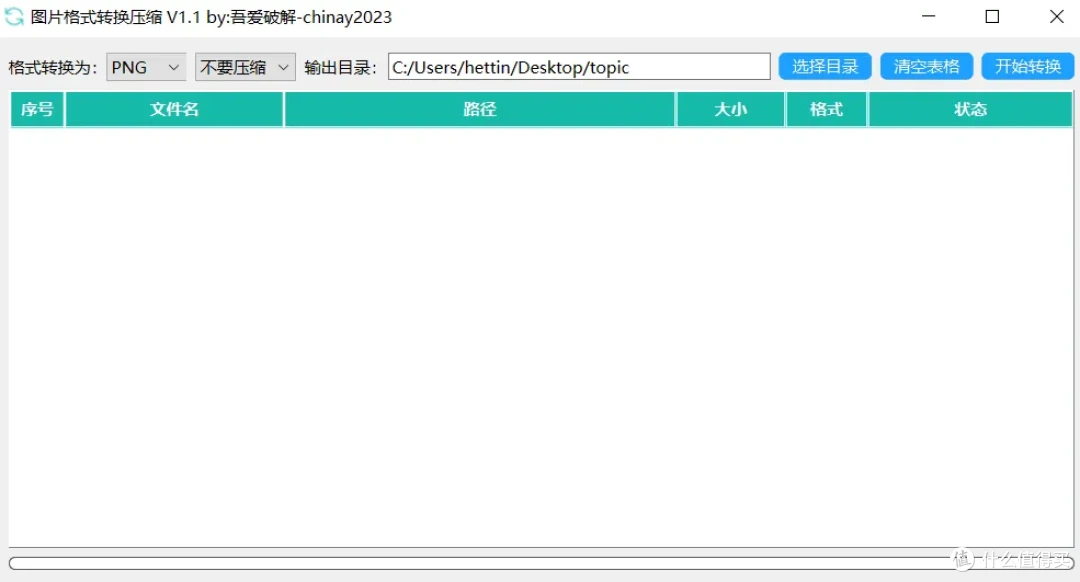Click the 清空表格 button
The image size is (1080, 582).
(926, 67)
